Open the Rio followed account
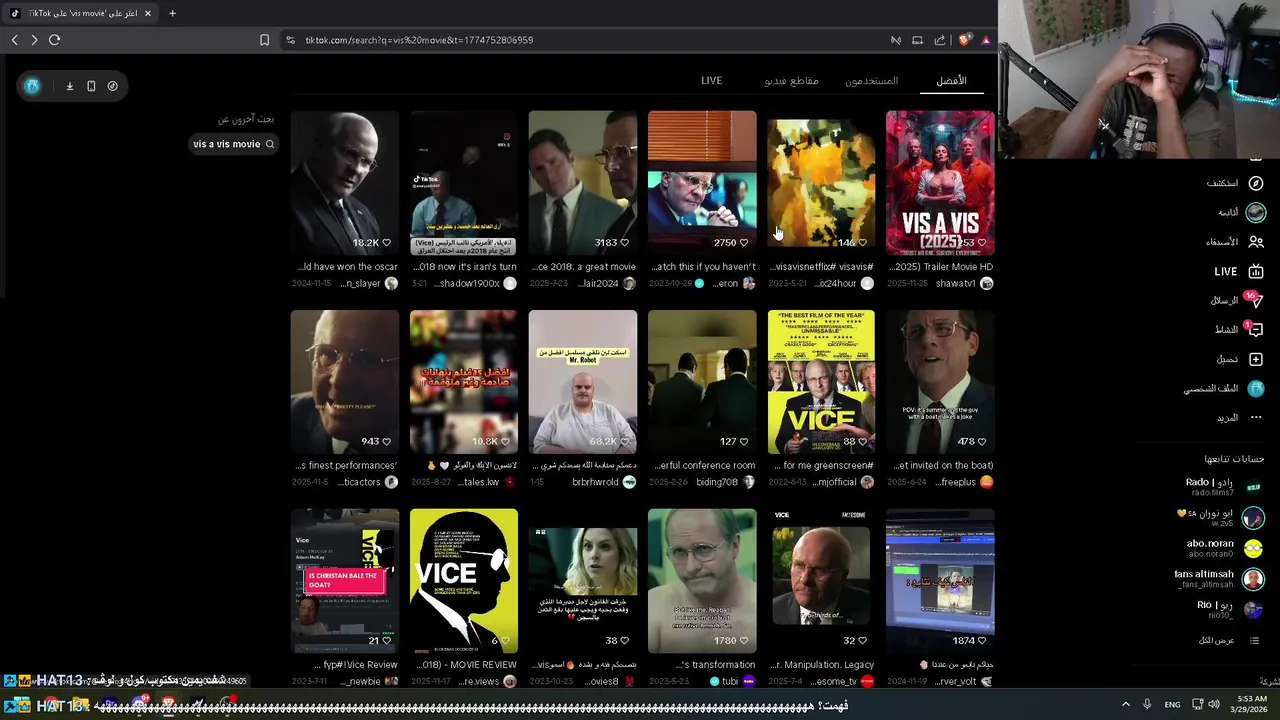Screen dimensions: 1280x720 (1229, 609)
